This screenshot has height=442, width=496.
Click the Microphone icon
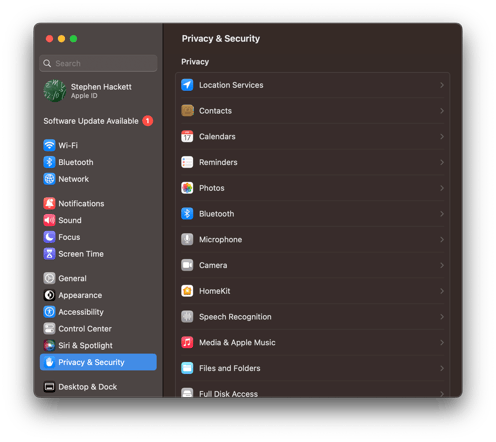[187, 239]
